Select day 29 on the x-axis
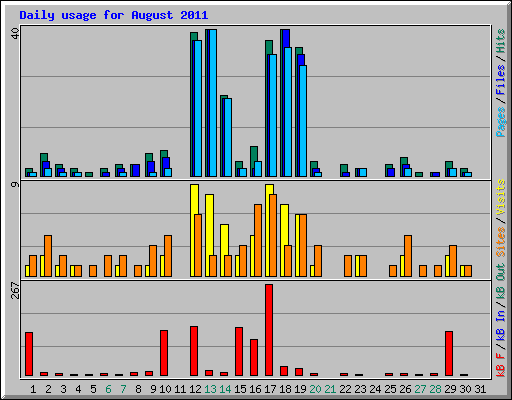512x400 pixels. [x=450, y=389]
